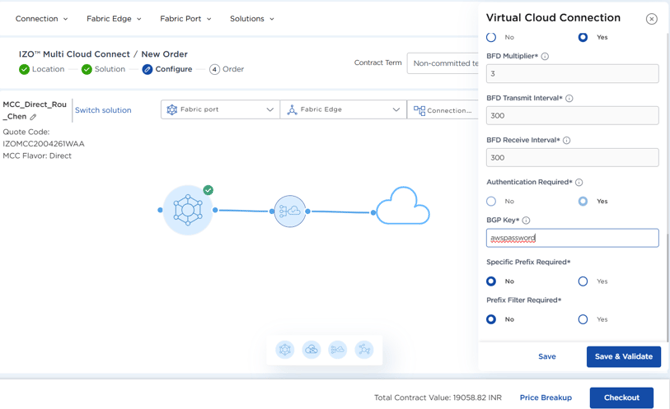
Task: Open the Solutions menu
Action: click(x=252, y=19)
